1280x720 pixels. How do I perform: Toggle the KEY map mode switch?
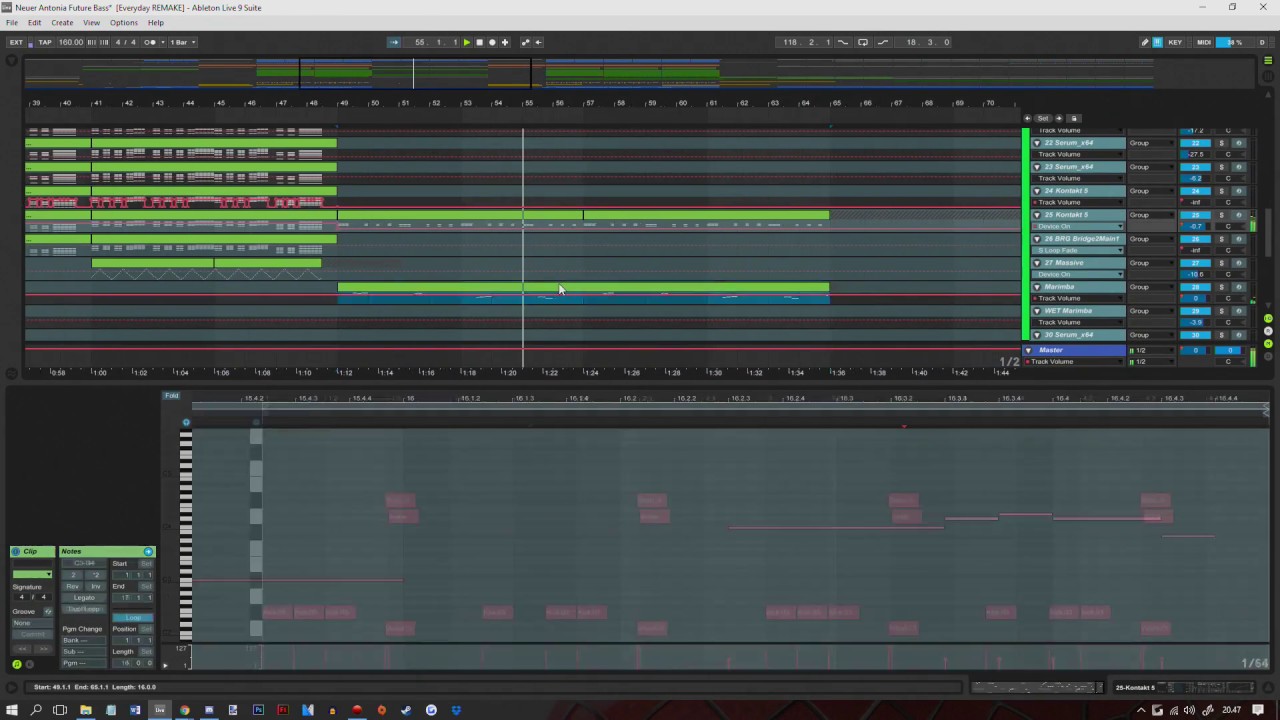pyautogui.click(x=1175, y=42)
